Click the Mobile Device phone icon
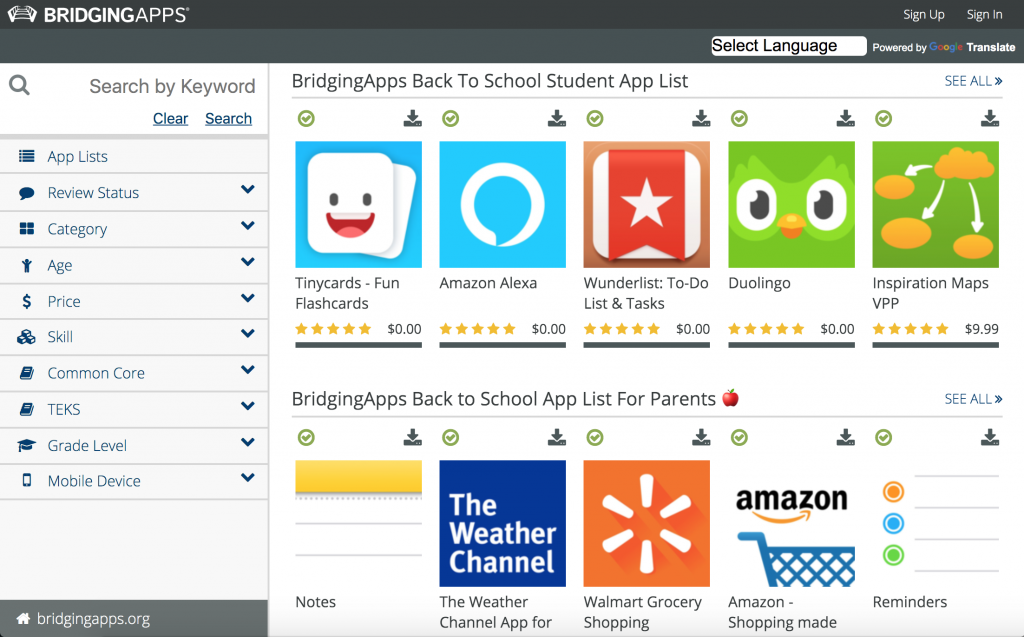Screen dimensions: 1024x637 coord(27,481)
